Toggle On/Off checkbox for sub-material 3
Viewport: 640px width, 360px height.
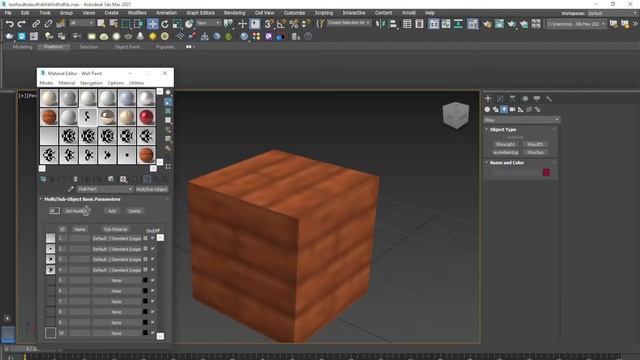(x=153, y=259)
